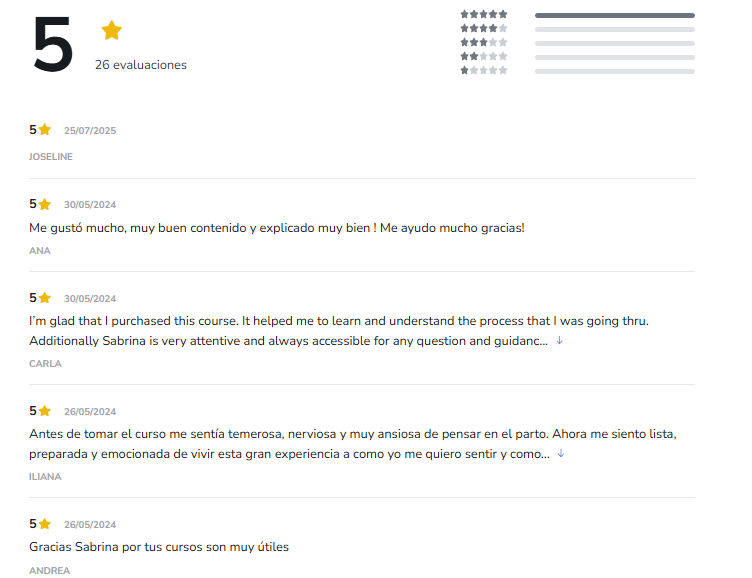Click the star on Iliana's review

[x=45, y=411]
